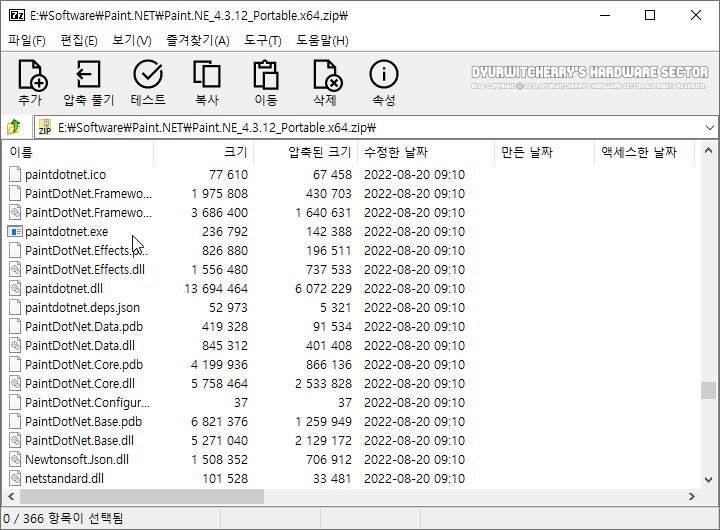Click the gear icon of PaintDotNet.Base.dll
Viewport: 720px width, 530px height.
tap(15, 440)
